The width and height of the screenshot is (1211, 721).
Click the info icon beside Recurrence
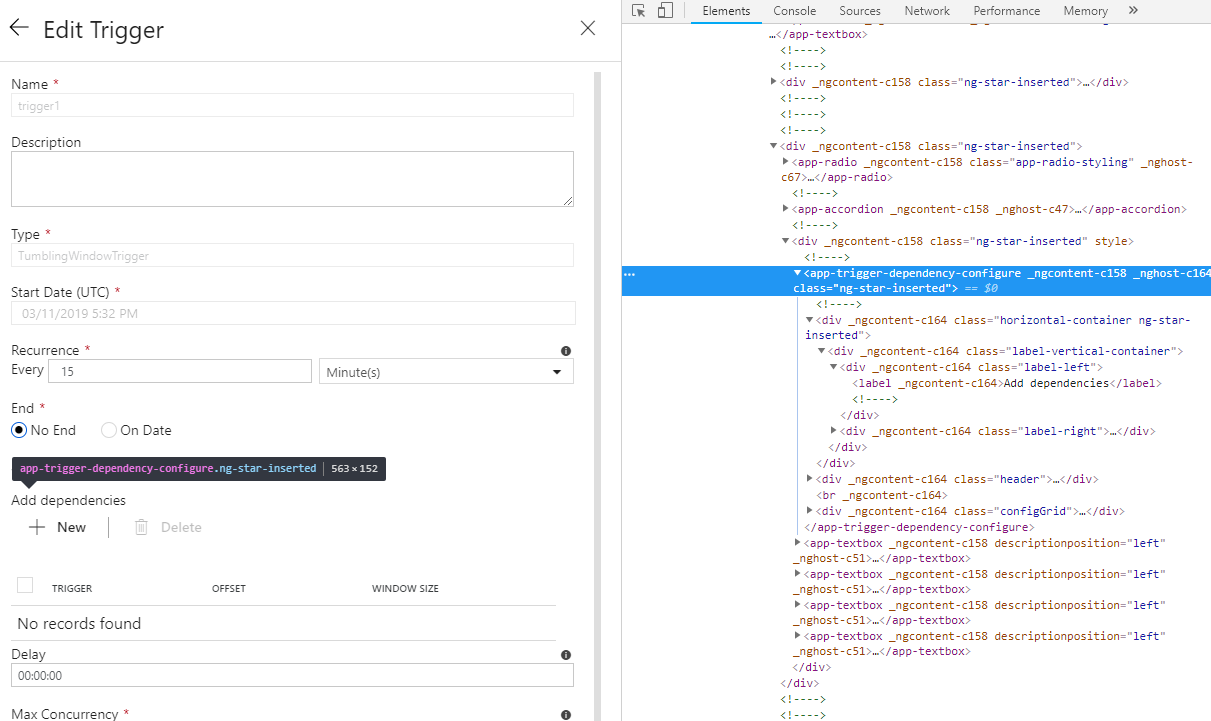click(565, 350)
